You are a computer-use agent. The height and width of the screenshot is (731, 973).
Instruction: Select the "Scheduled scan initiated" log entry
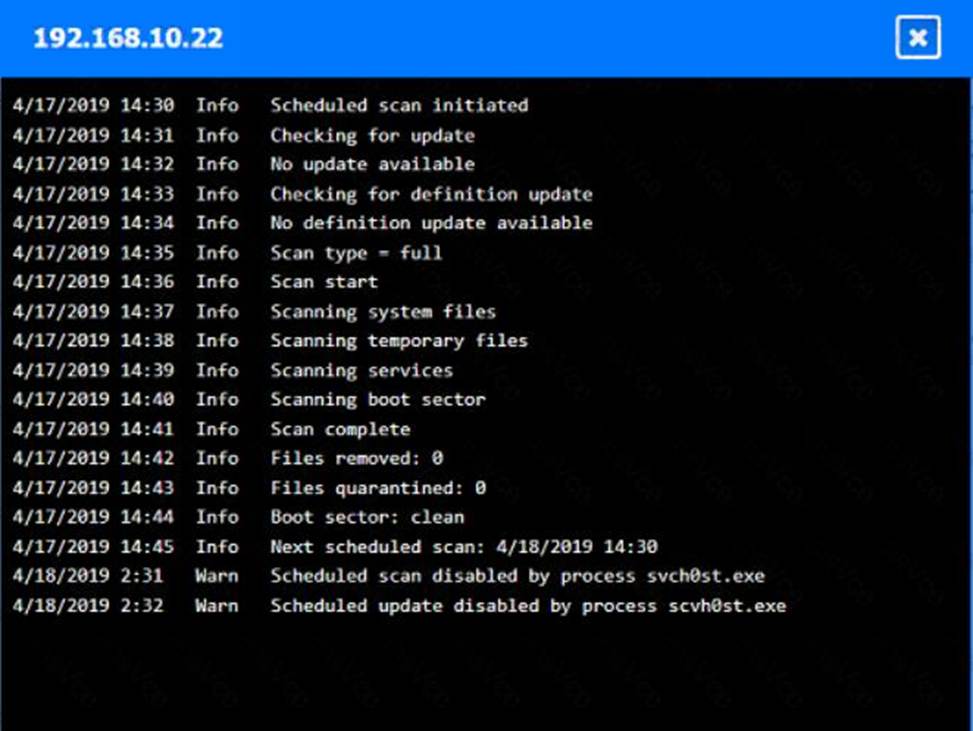click(x=399, y=105)
